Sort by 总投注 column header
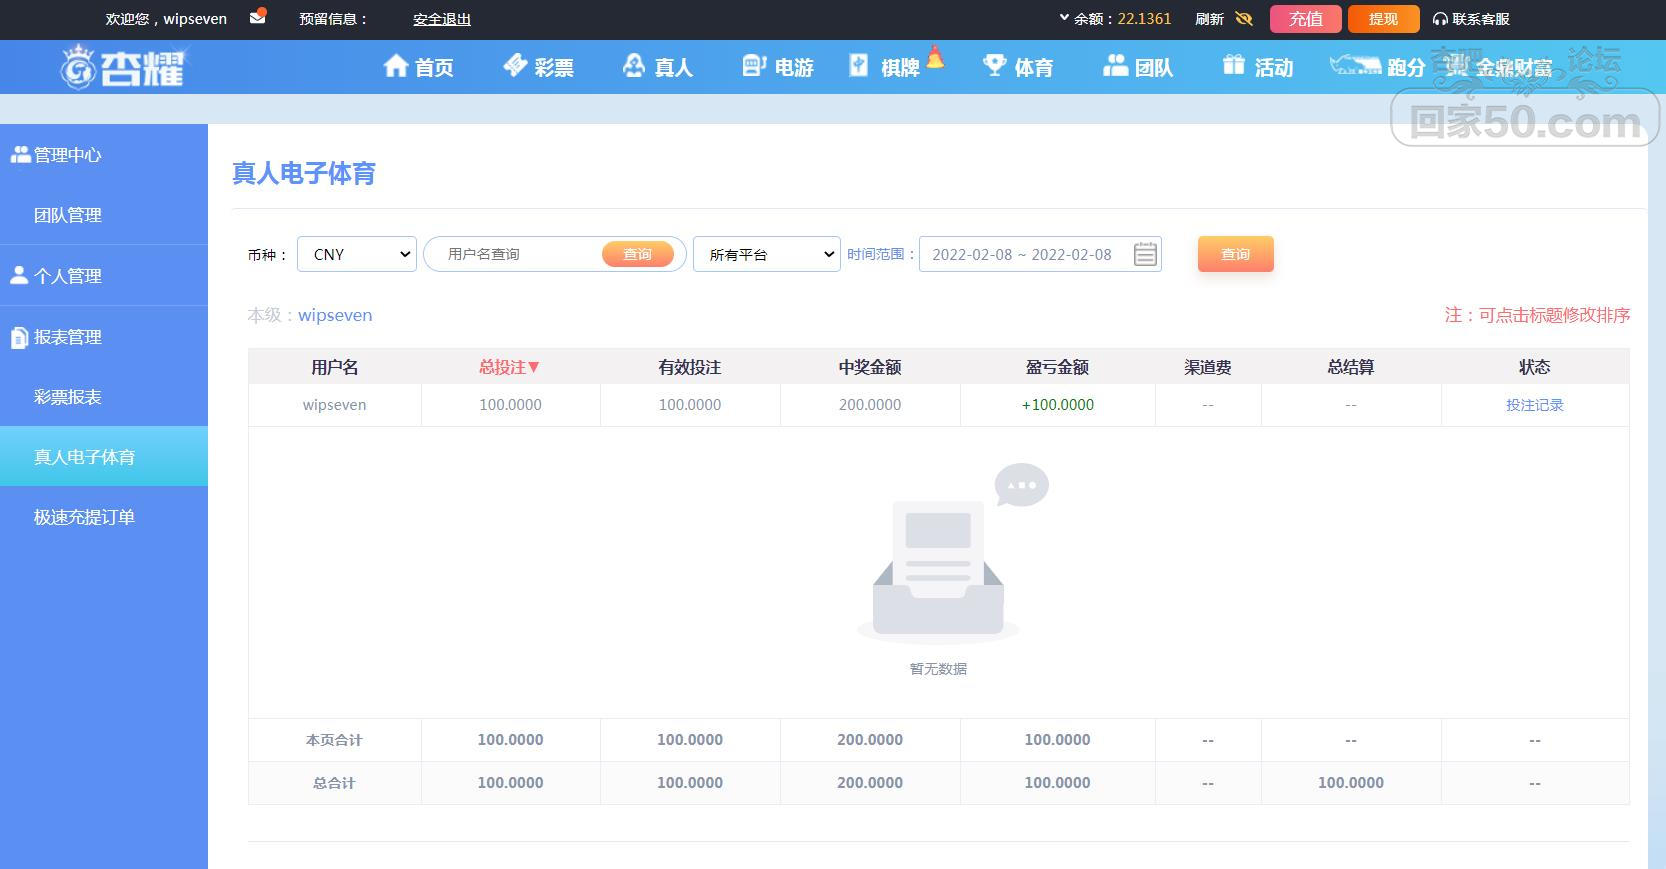 [509, 367]
